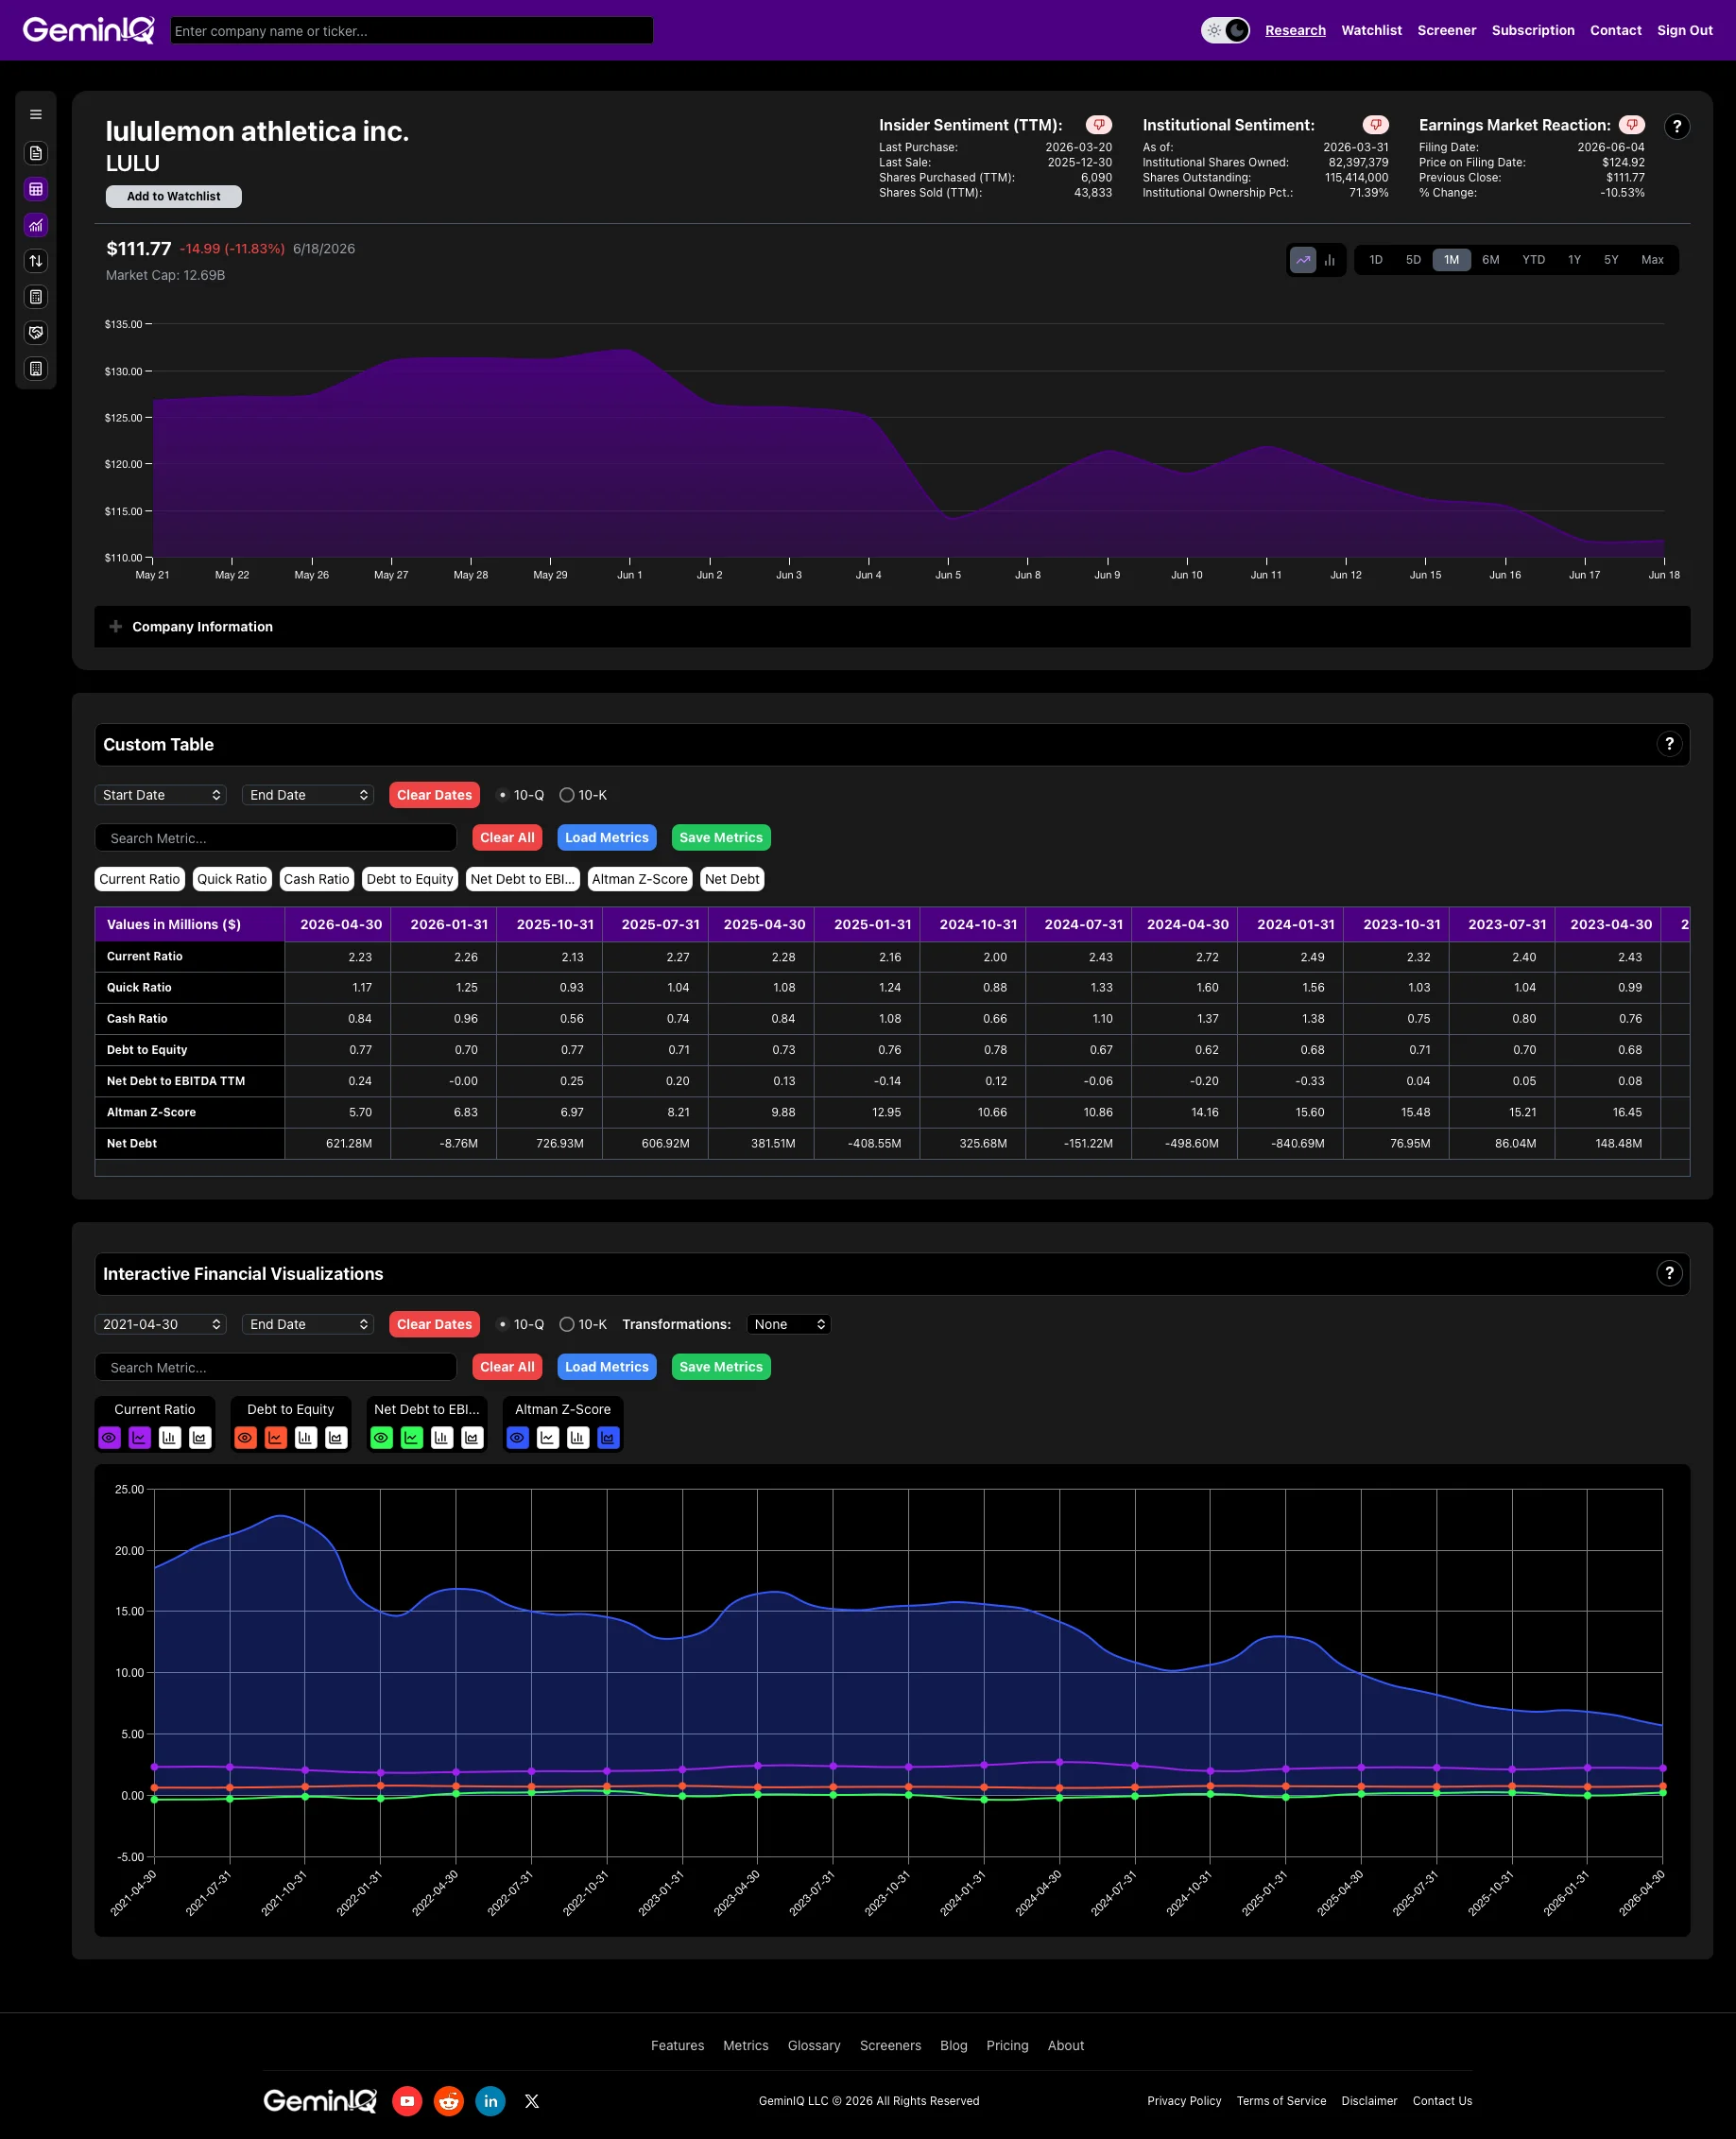Viewport: 1736px width, 2139px height.
Task: Switch price chart to candlestick bar view
Action: point(1330,260)
